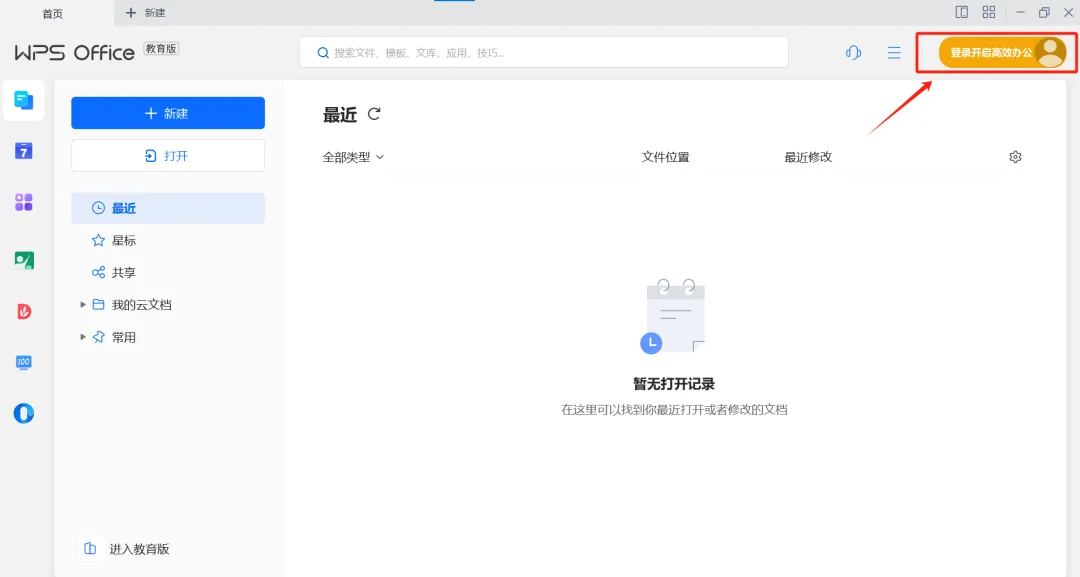Click the 打开 button
Image resolution: width=1080 pixels, height=577 pixels.
click(x=168, y=156)
